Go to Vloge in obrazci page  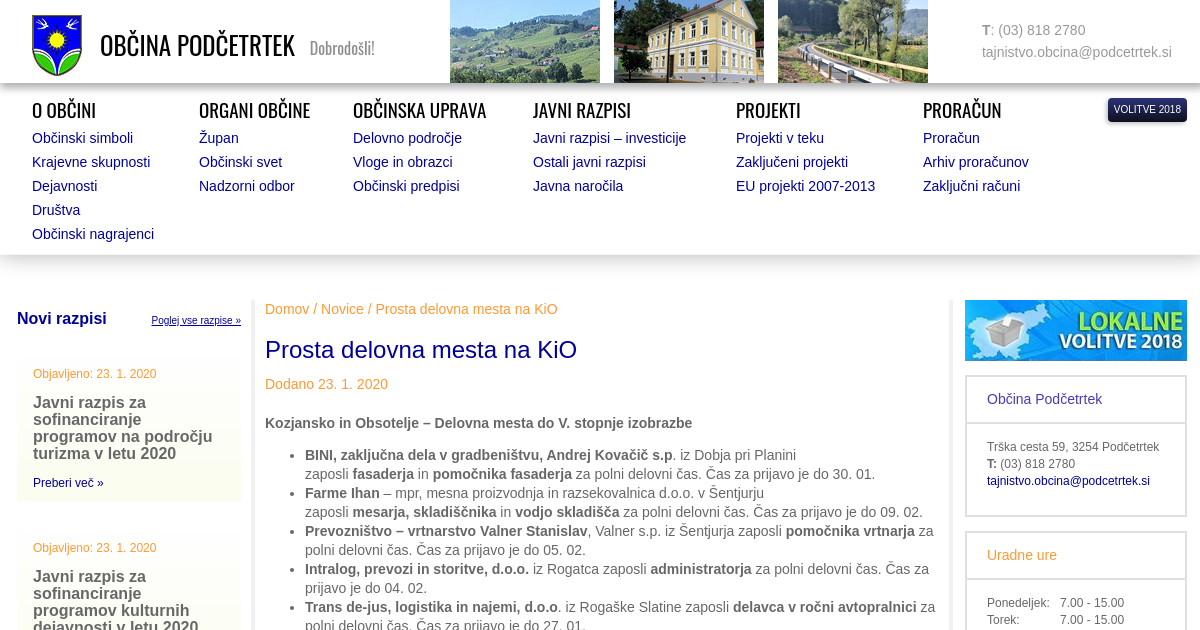pyautogui.click(x=402, y=162)
